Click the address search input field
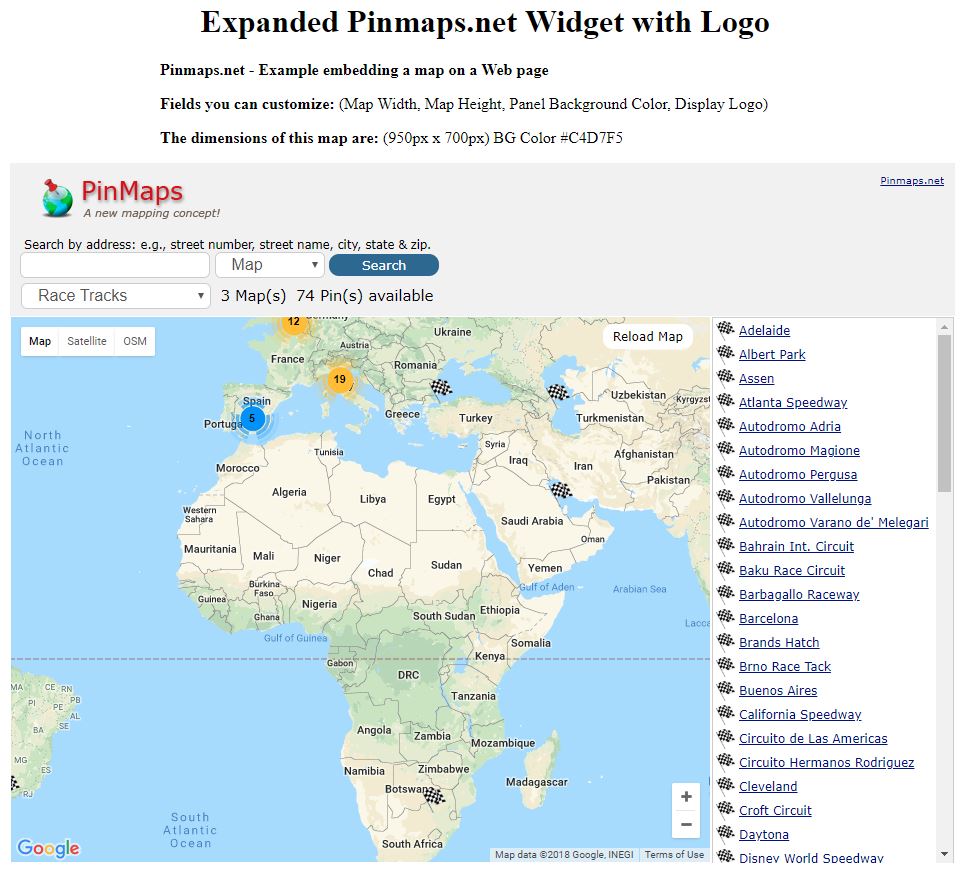 tap(115, 265)
